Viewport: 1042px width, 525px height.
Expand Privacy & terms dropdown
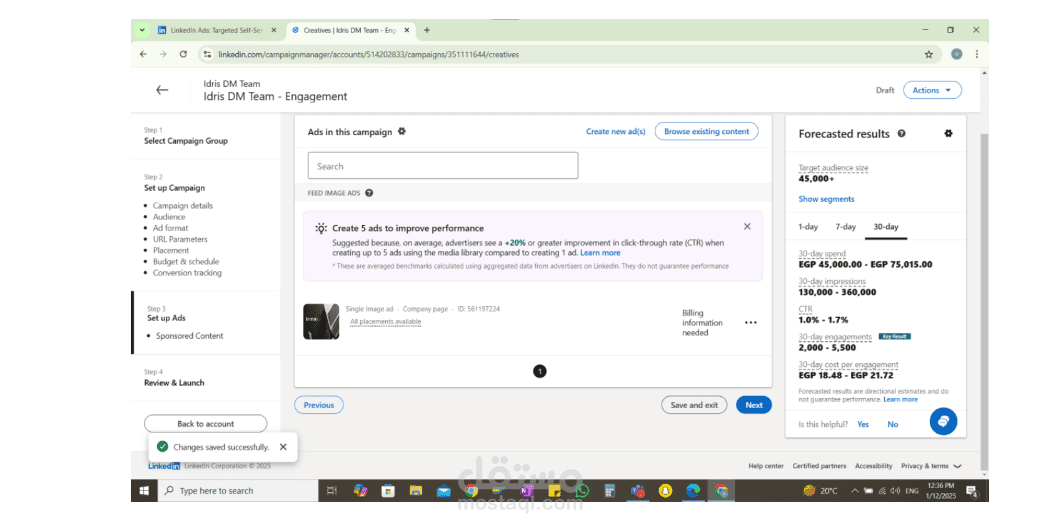tap(931, 466)
